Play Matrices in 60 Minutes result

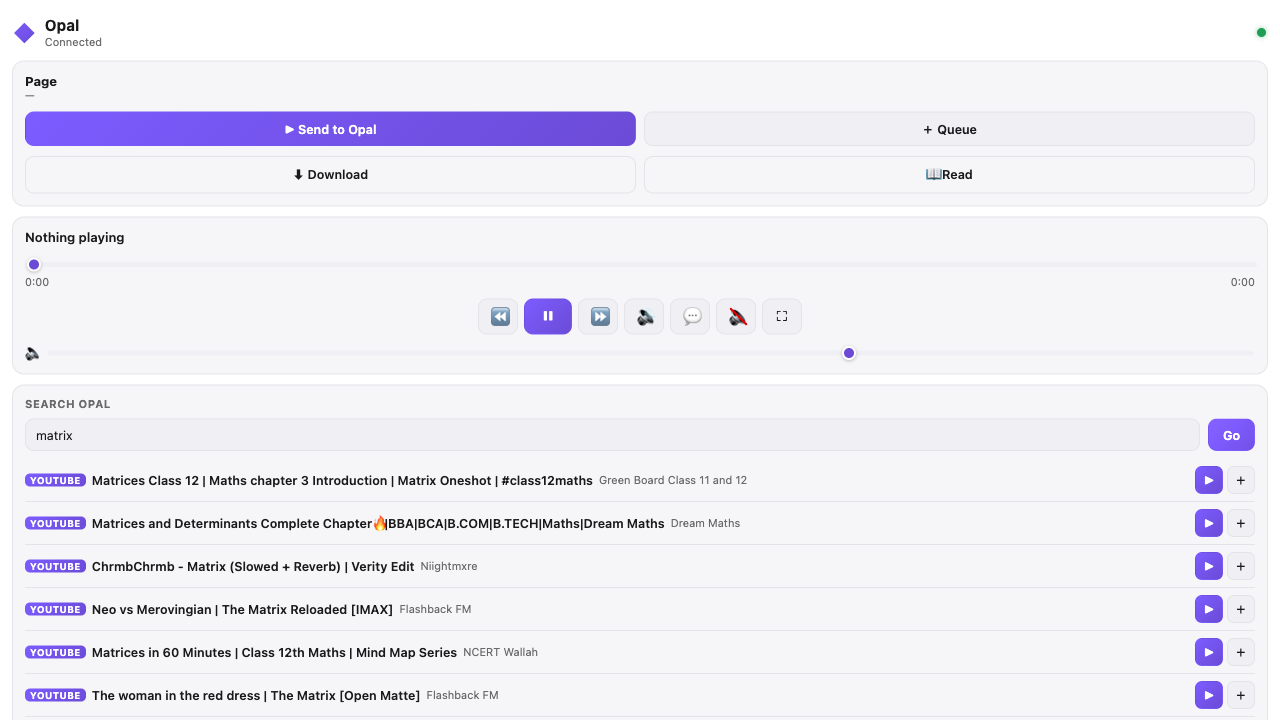(x=1209, y=652)
